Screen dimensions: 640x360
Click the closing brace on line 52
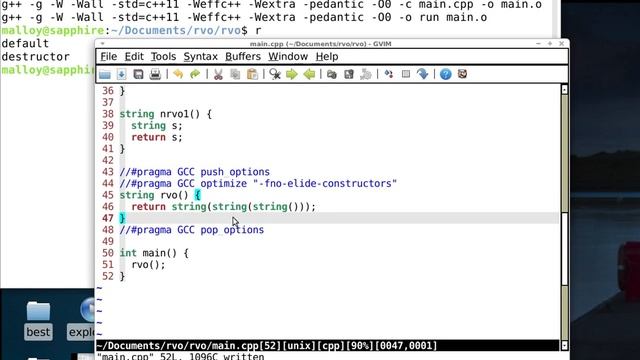point(122,276)
